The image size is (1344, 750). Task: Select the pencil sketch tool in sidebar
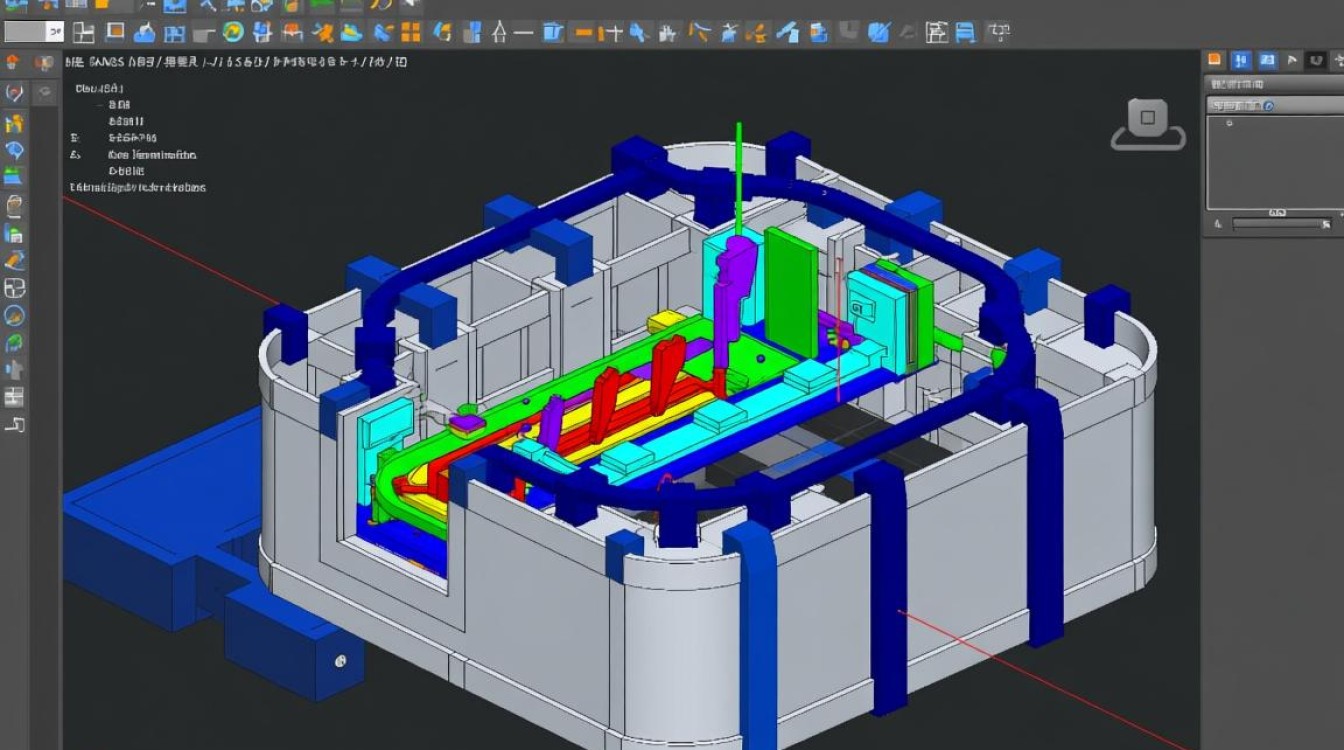14,261
